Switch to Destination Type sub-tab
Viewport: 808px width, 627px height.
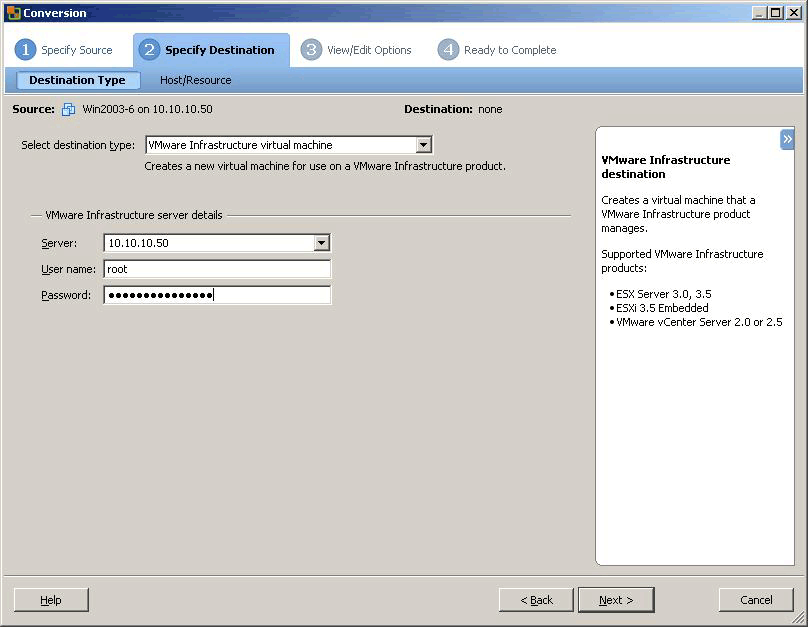(78, 80)
